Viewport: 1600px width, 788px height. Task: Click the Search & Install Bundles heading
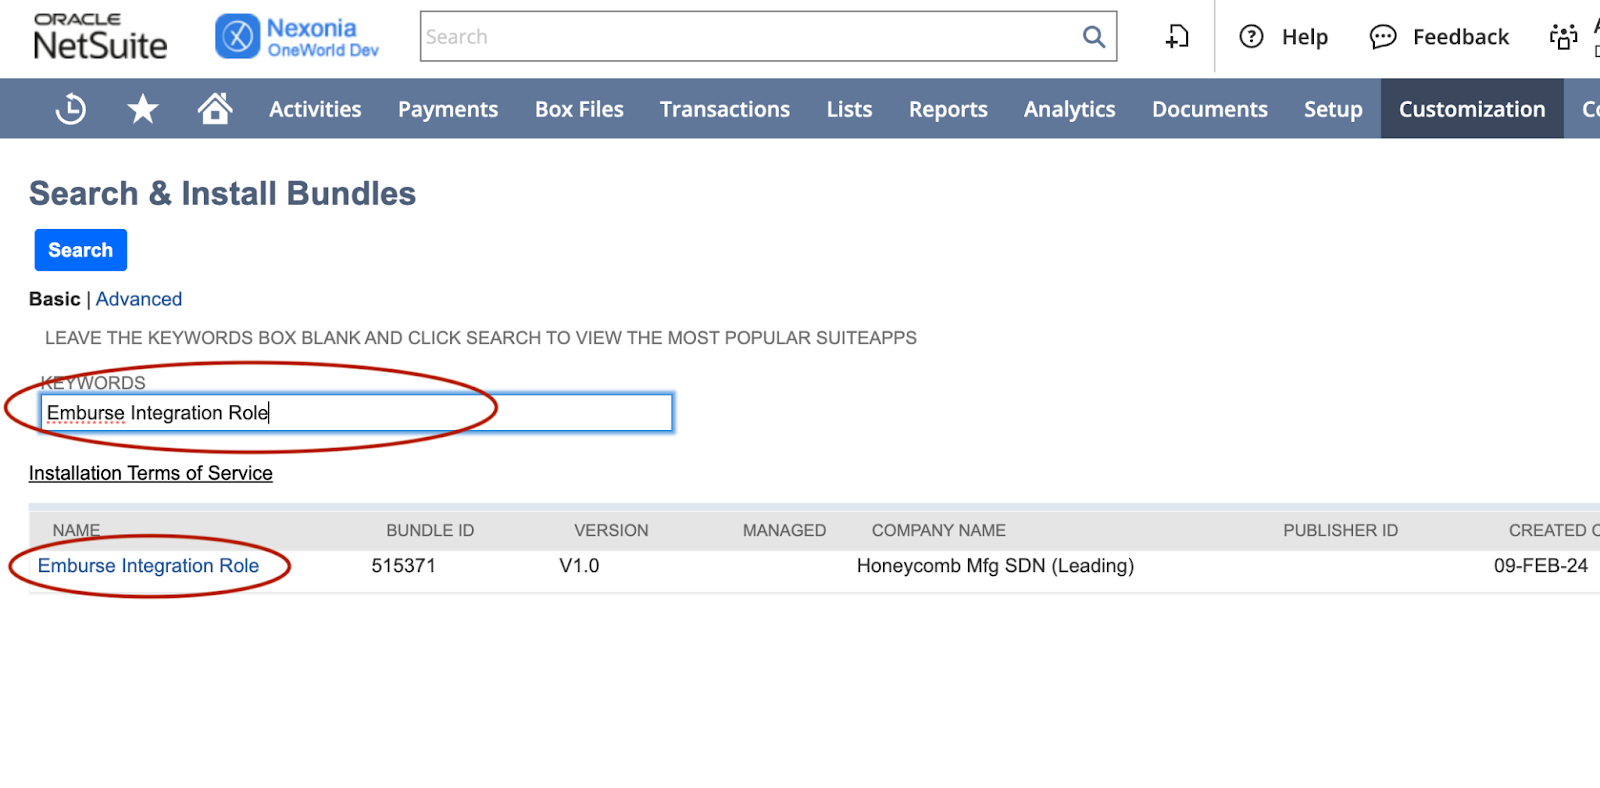pyautogui.click(x=222, y=193)
